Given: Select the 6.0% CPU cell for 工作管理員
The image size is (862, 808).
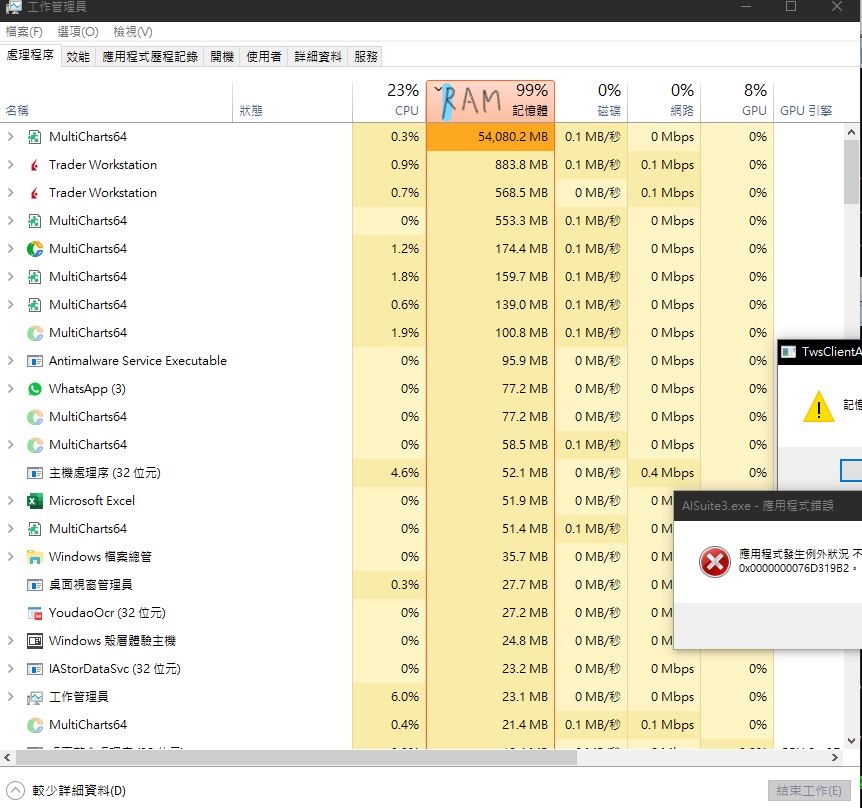Looking at the screenshot, I should tap(389, 697).
